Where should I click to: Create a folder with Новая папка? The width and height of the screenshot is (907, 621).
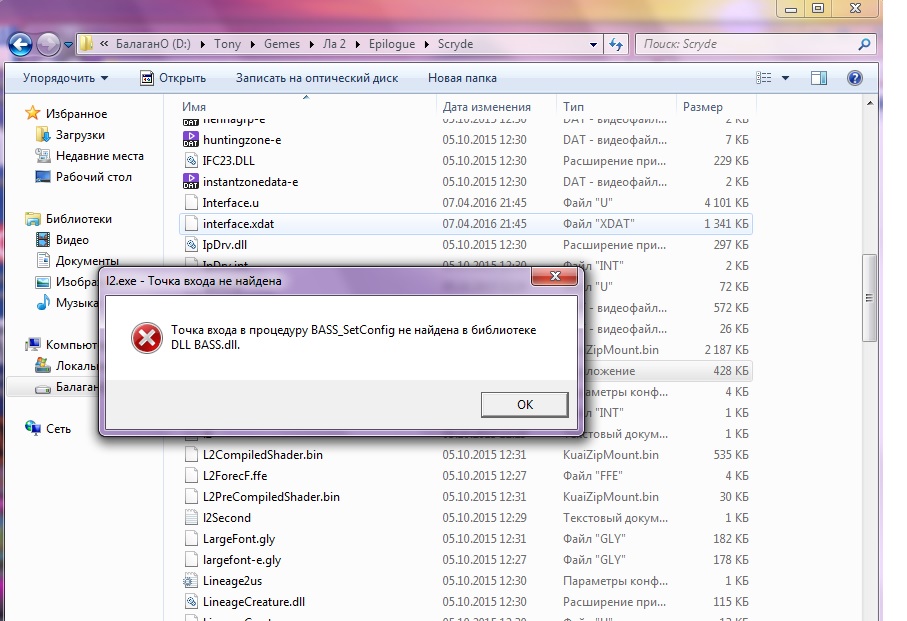point(462,78)
